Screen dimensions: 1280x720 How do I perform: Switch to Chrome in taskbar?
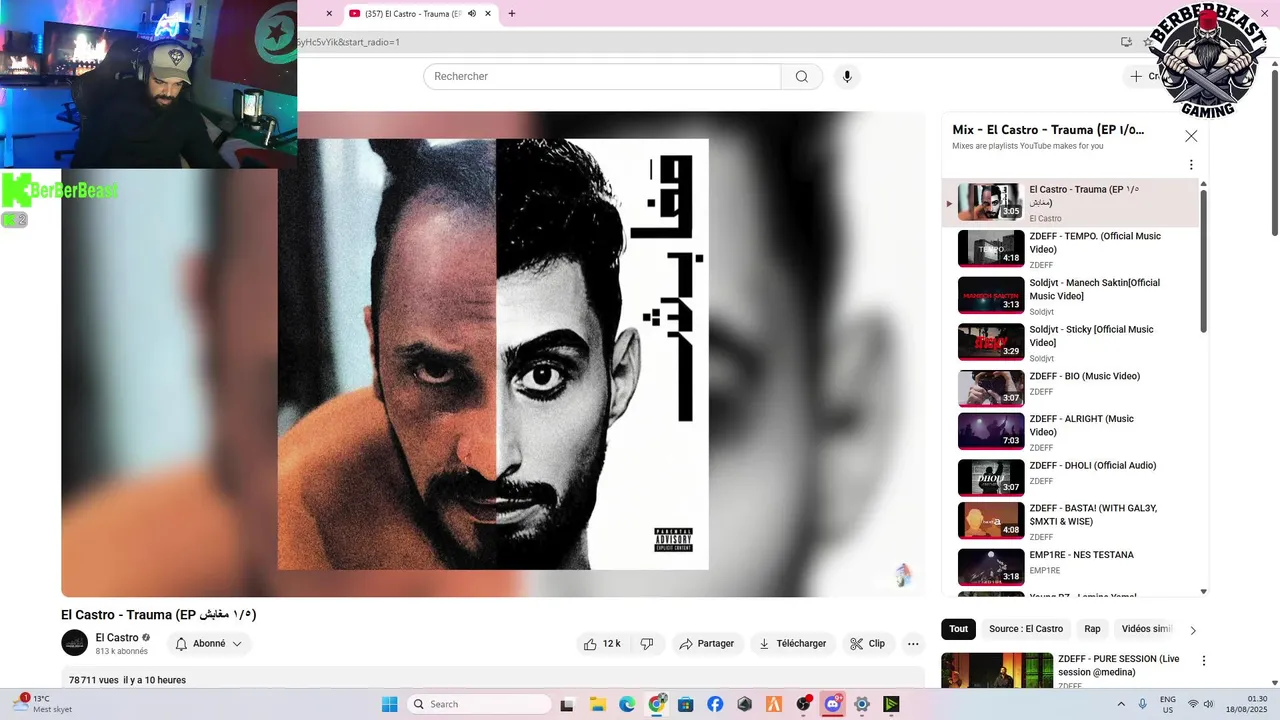pos(657,704)
